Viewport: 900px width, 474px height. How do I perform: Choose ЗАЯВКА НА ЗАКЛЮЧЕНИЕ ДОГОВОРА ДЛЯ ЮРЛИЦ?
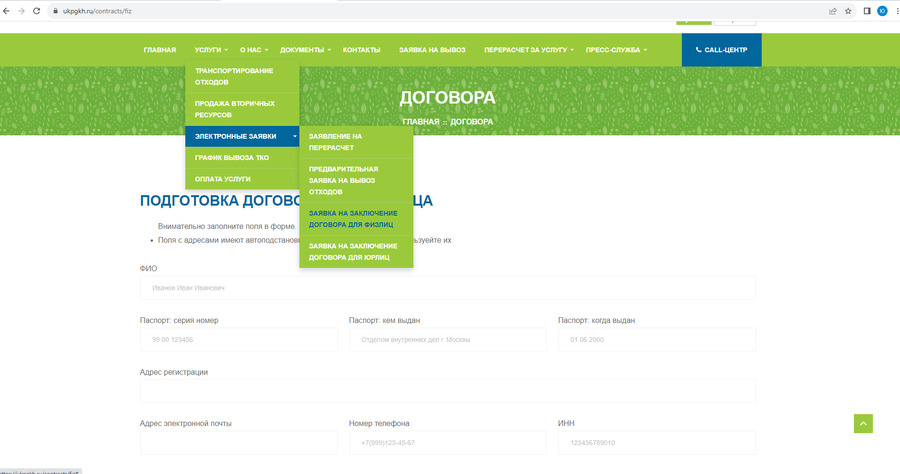click(356, 251)
